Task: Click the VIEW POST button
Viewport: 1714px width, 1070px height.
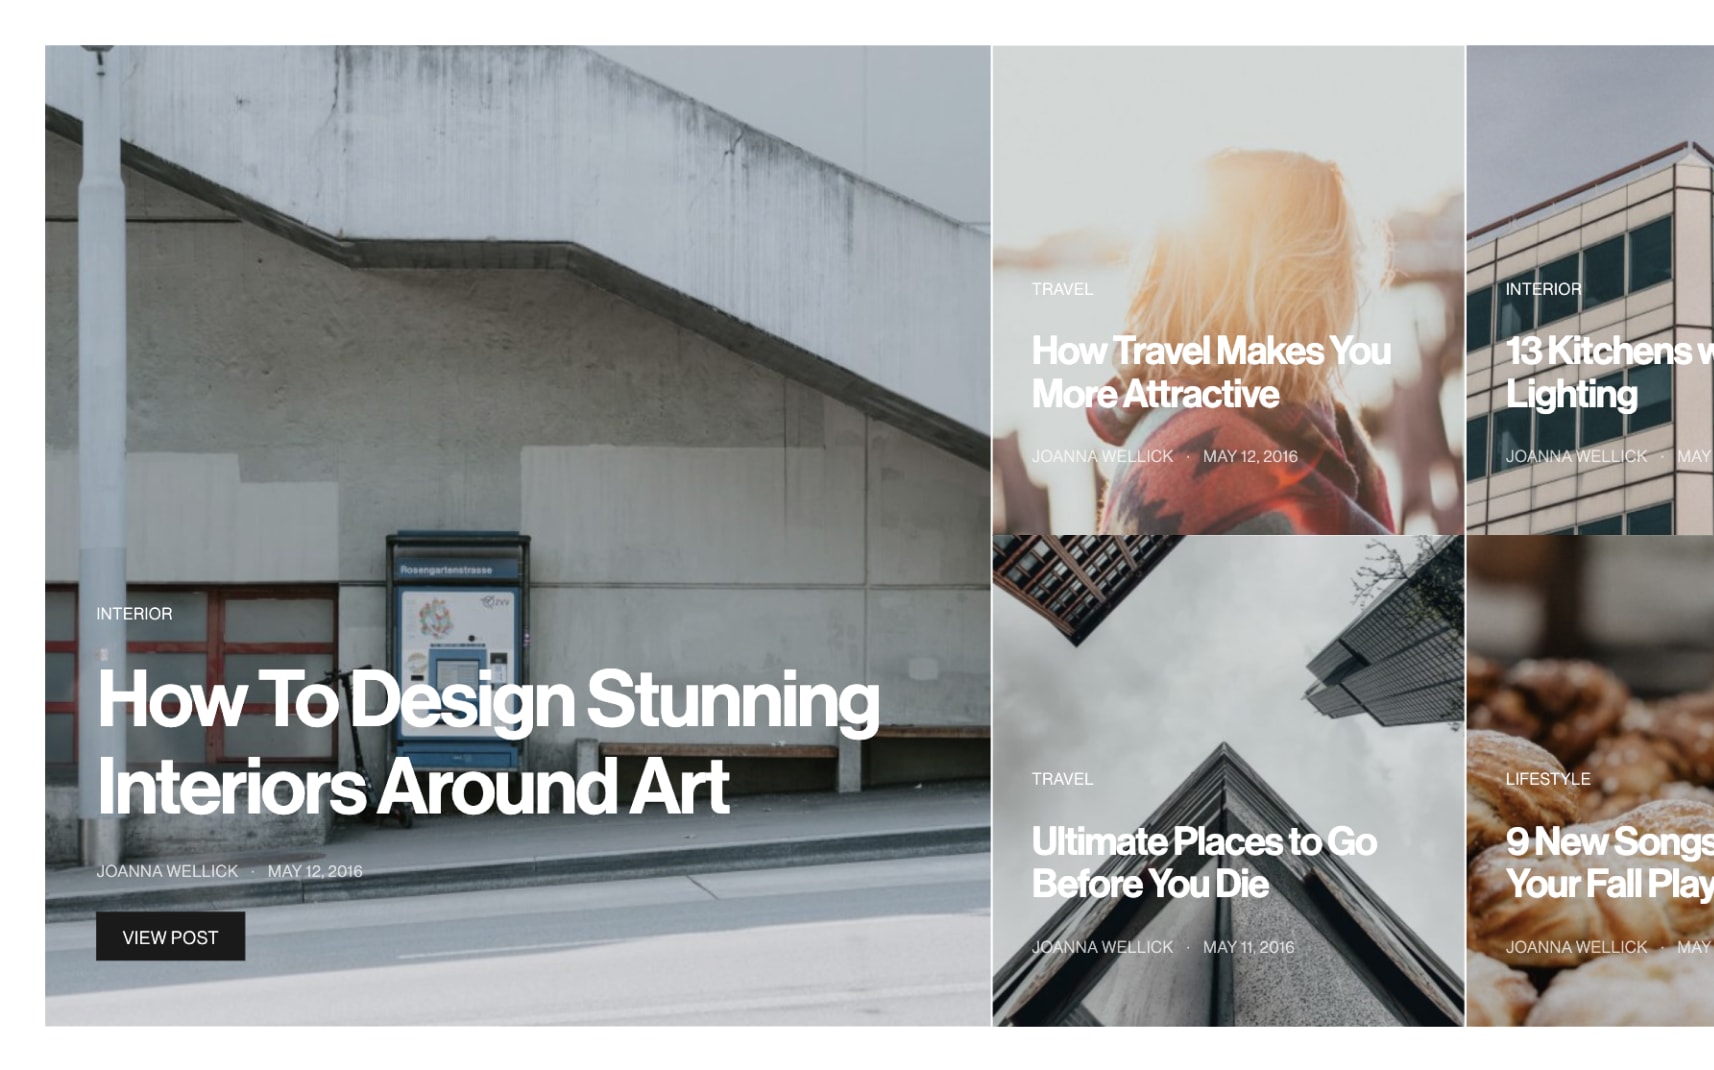Action: coord(170,937)
